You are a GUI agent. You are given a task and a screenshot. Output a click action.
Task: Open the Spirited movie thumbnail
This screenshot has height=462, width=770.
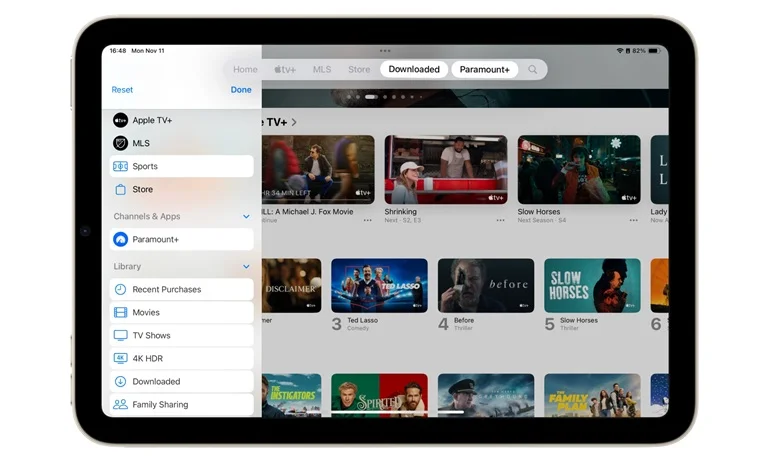point(379,396)
